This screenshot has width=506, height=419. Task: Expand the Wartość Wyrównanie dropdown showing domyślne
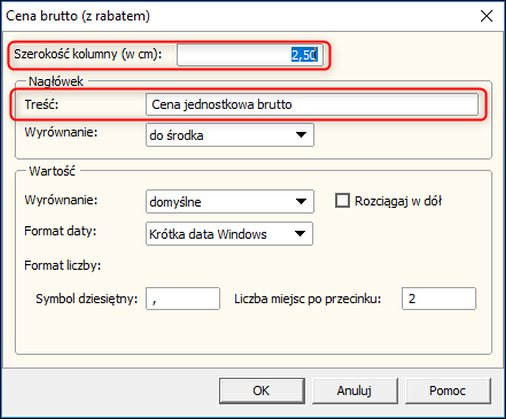(x=230, y=201)
